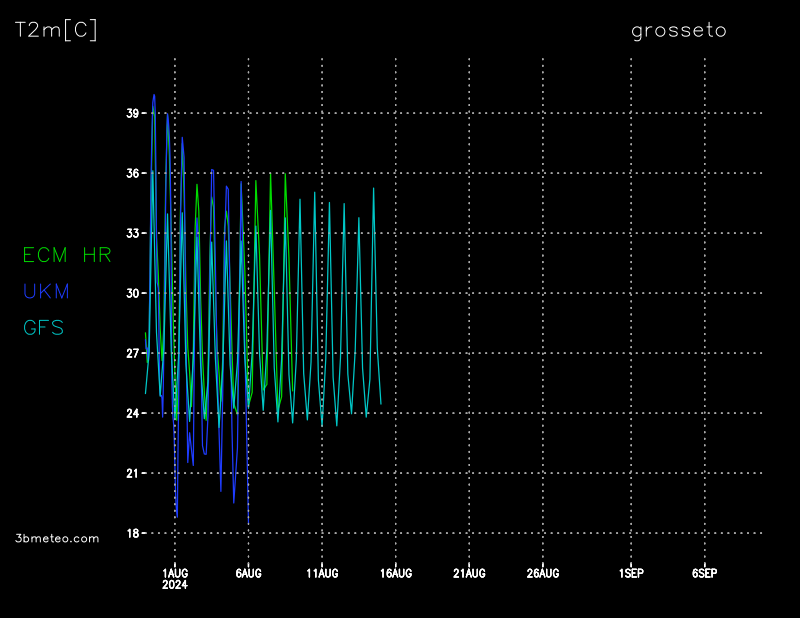The height and width of the screenshot is (618, 800).
Task: Select the 30 degree axis label
Action: (132, 294)
